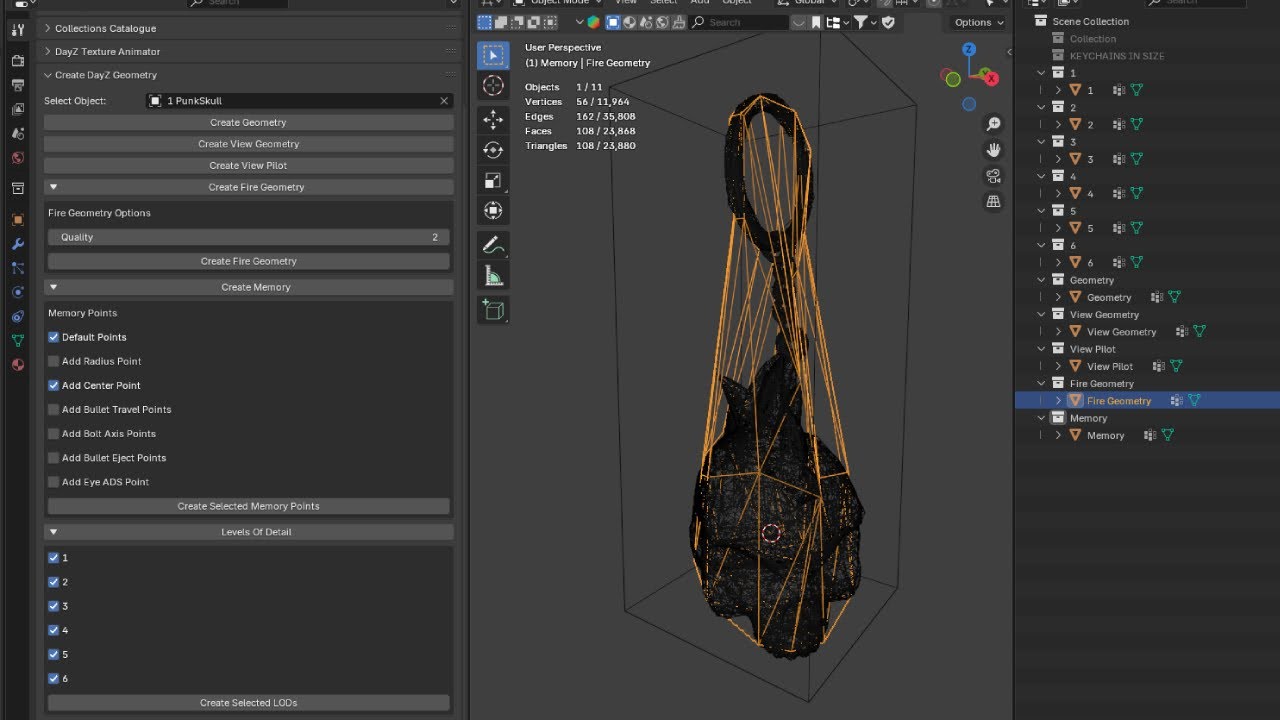Viewport: 1280px width, 720px height.
Task: Open the Object properties orange square tab
Action: (x=18, y=219)
